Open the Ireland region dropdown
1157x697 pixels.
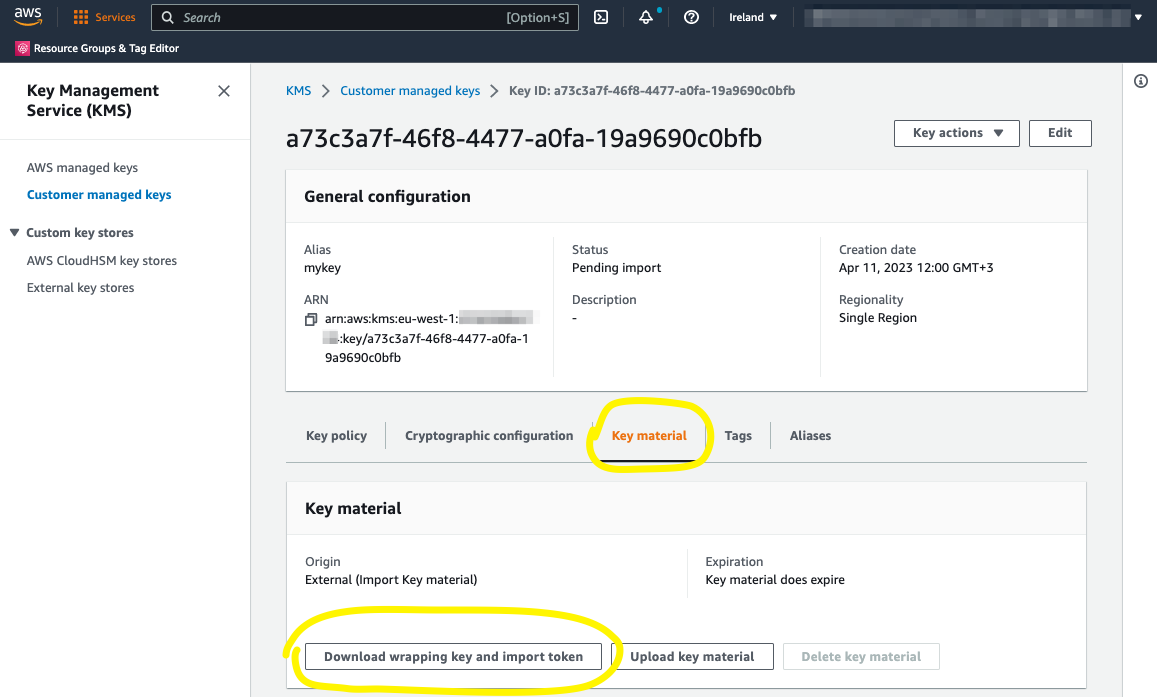tap(753, 17)
